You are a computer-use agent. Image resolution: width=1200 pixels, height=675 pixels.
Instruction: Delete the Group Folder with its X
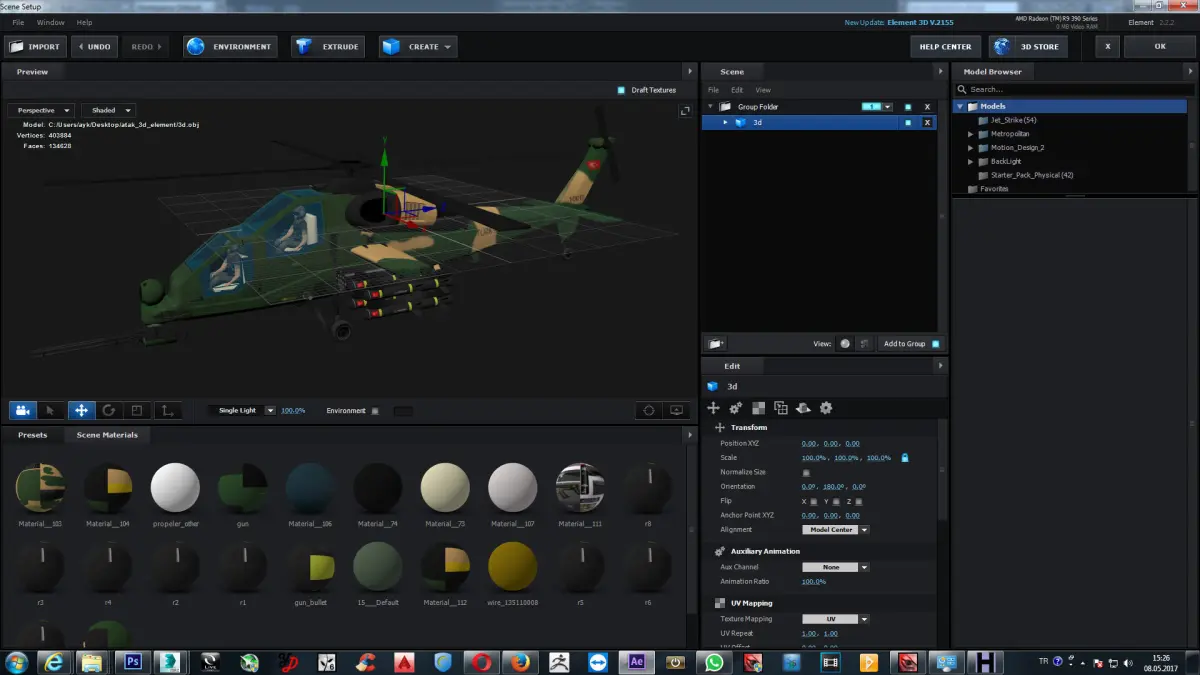[x=927, y=107]
